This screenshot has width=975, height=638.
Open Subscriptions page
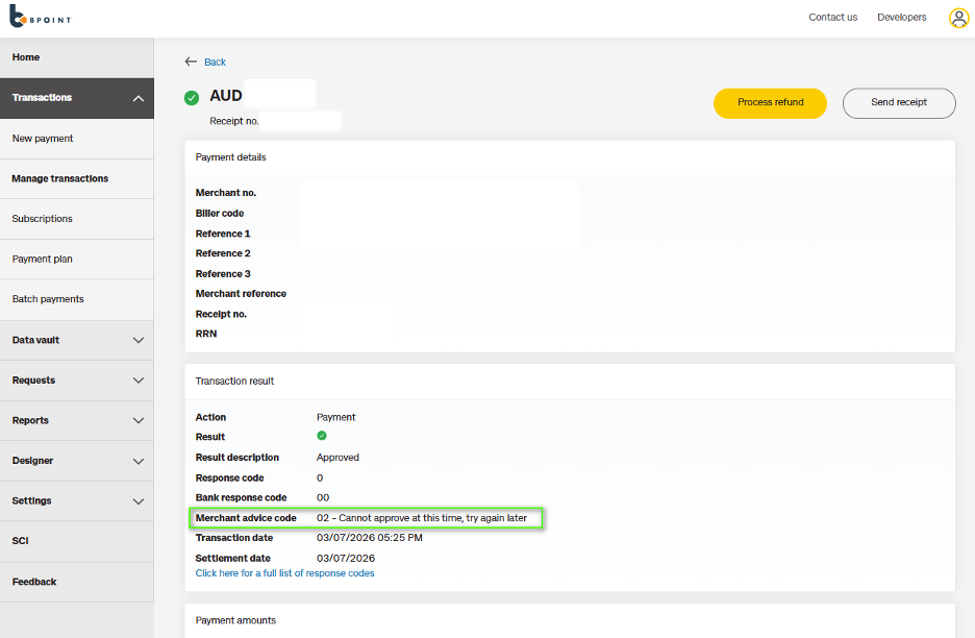[x=77, y=219]
